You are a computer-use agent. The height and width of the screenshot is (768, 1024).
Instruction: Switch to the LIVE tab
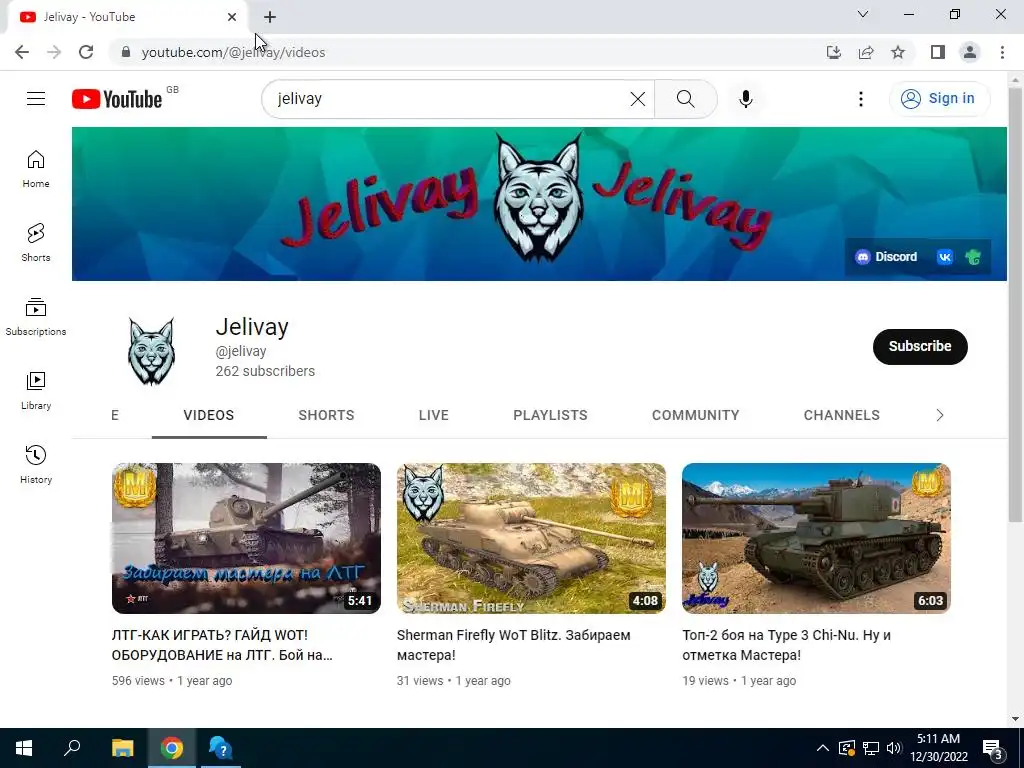434,415
